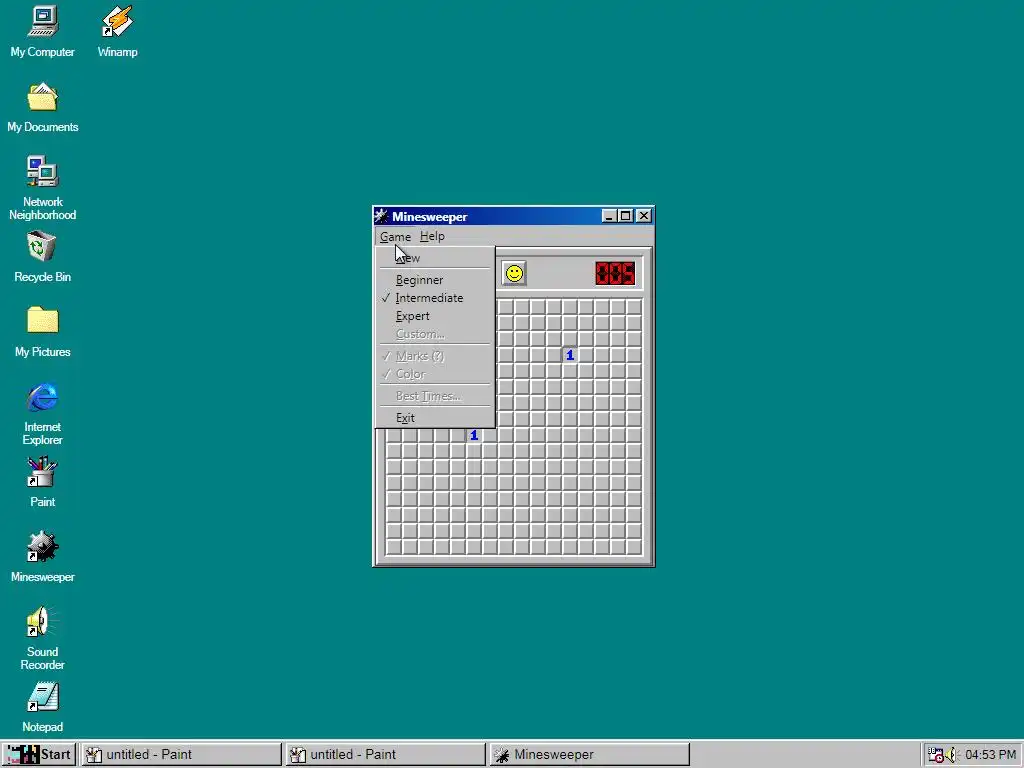Screen dimensions: 1024x768
Task: Click the 04:53 PM system clock
Action: click(990, 754)
